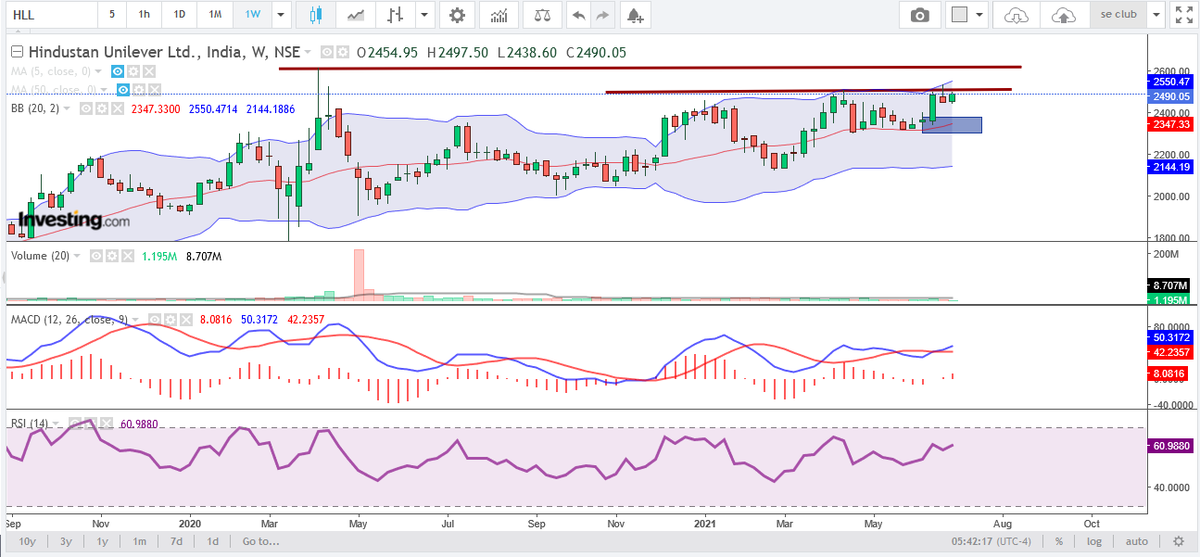
Task: Select the 1D interval
Action: 179,15
